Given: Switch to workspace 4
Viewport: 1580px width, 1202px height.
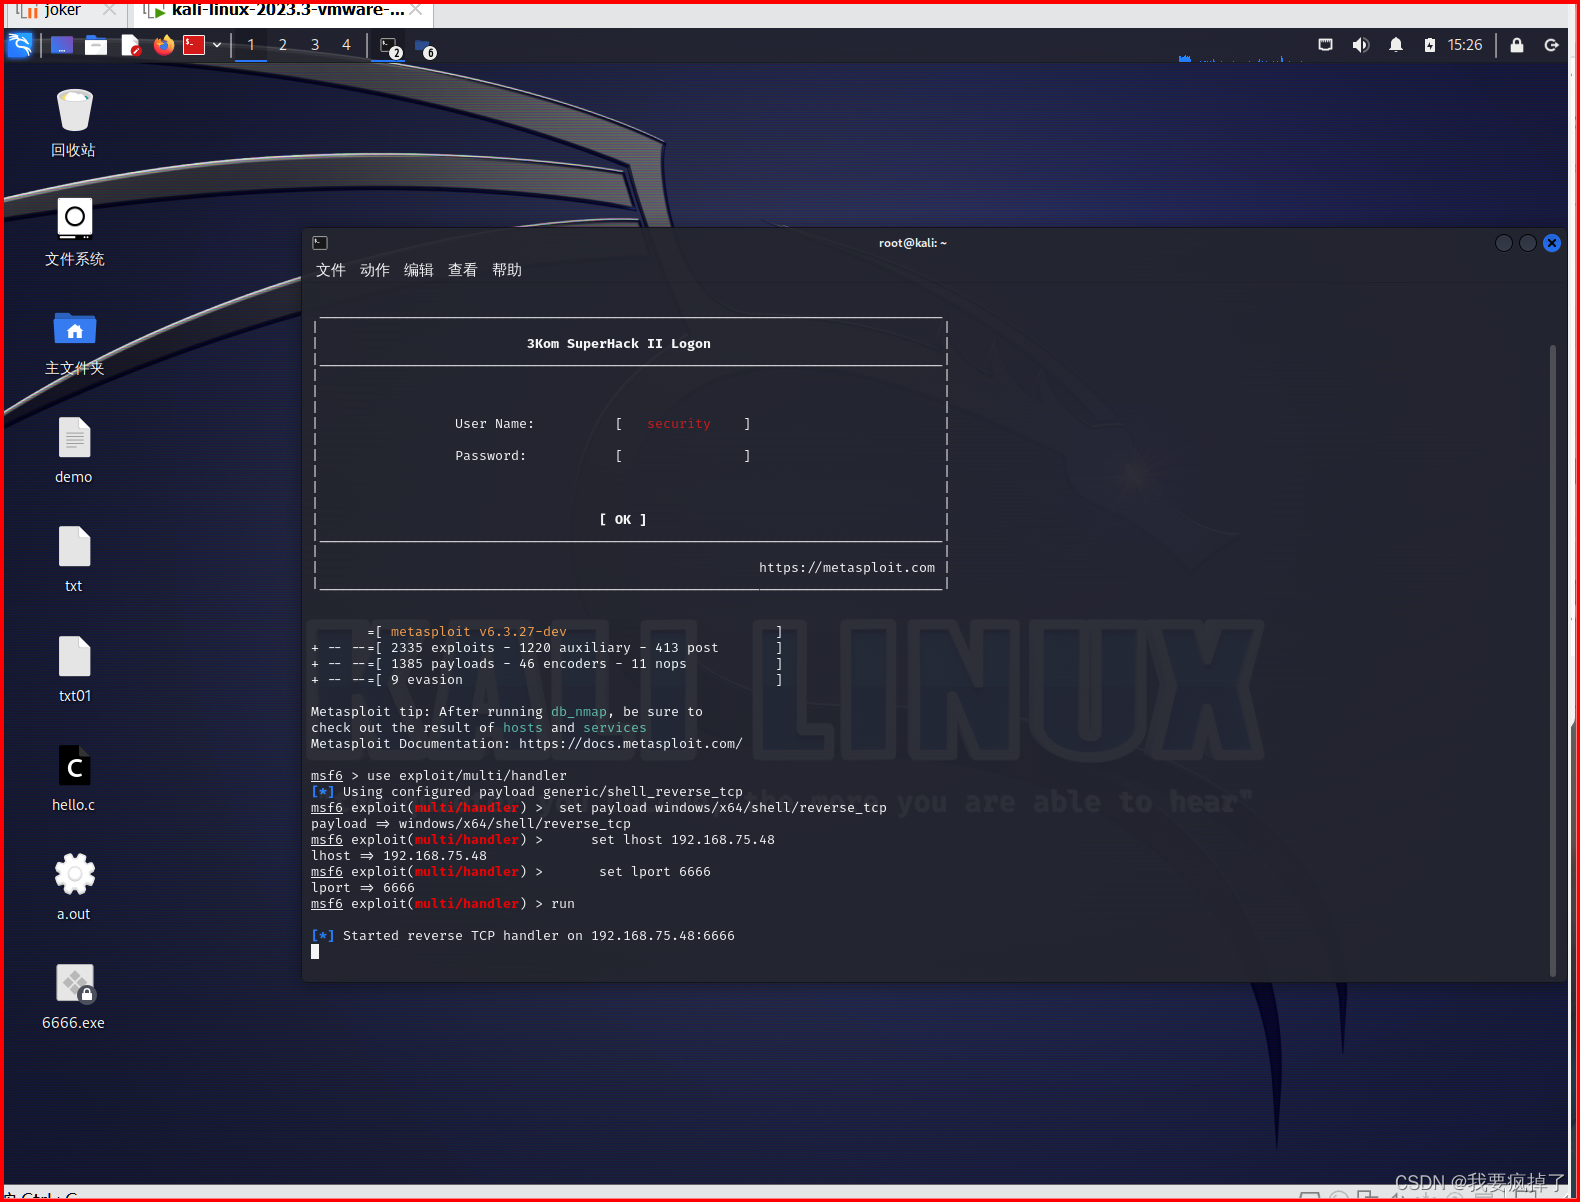Looking at the screenshot, I should [x=347, y=45].
